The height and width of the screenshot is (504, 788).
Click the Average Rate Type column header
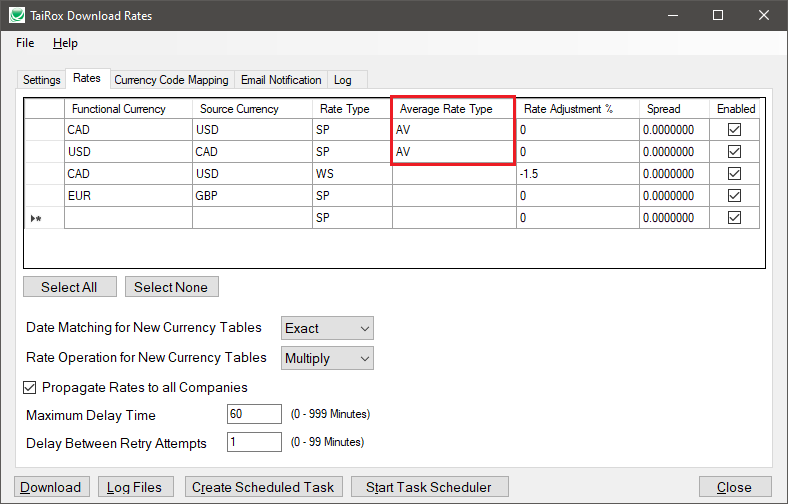(x=454, y=109)
